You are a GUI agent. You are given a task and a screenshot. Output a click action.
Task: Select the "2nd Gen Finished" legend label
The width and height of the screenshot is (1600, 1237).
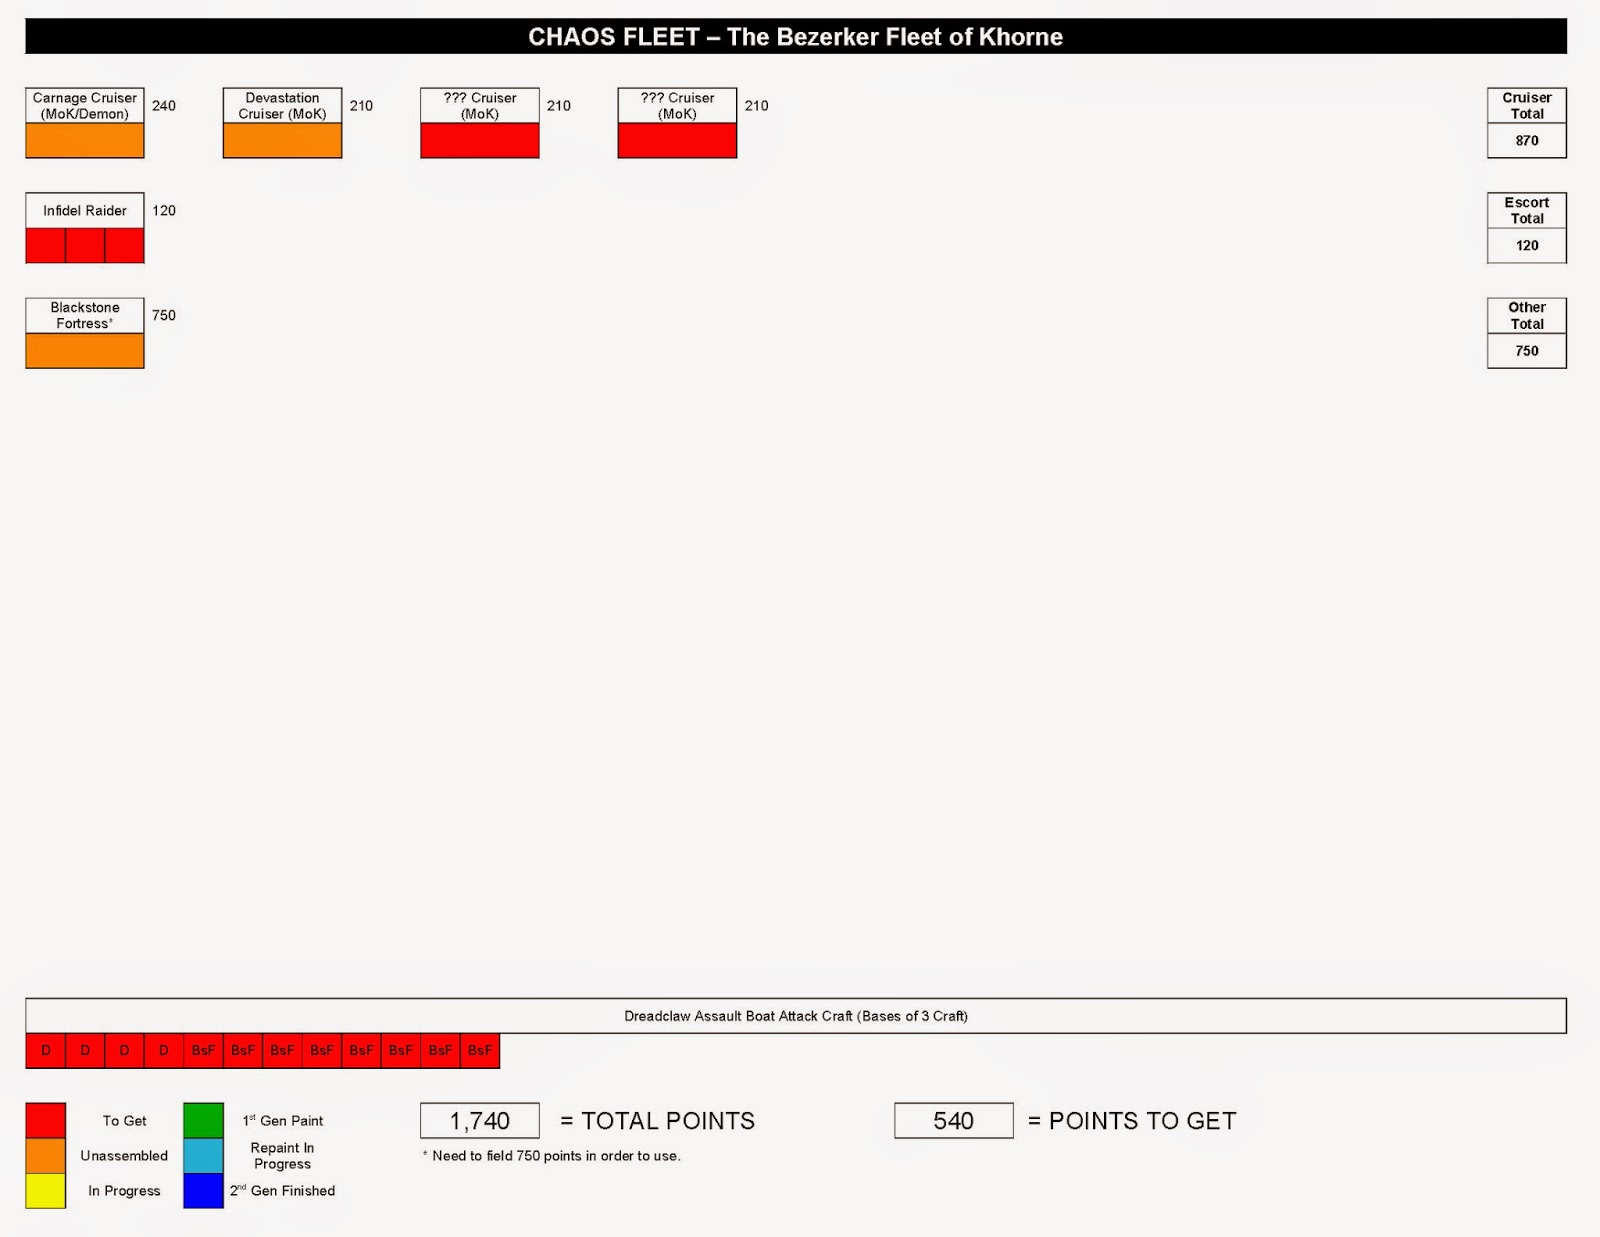click(282, 1191)
